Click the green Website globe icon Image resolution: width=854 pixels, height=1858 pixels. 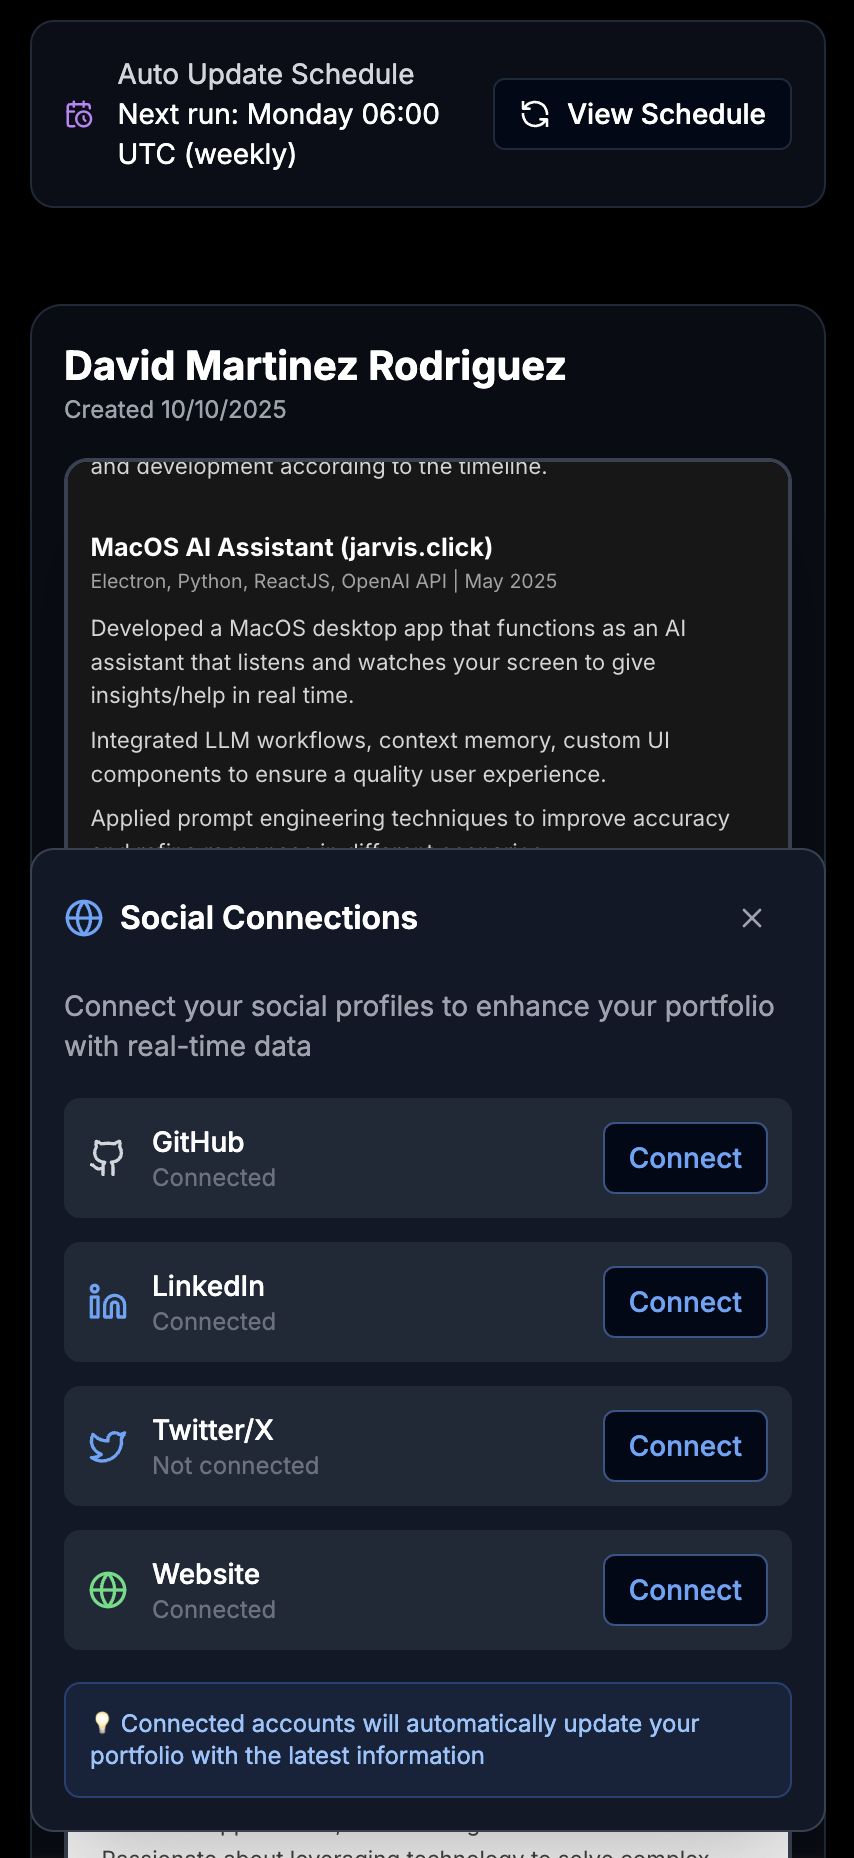[107, 1590]
